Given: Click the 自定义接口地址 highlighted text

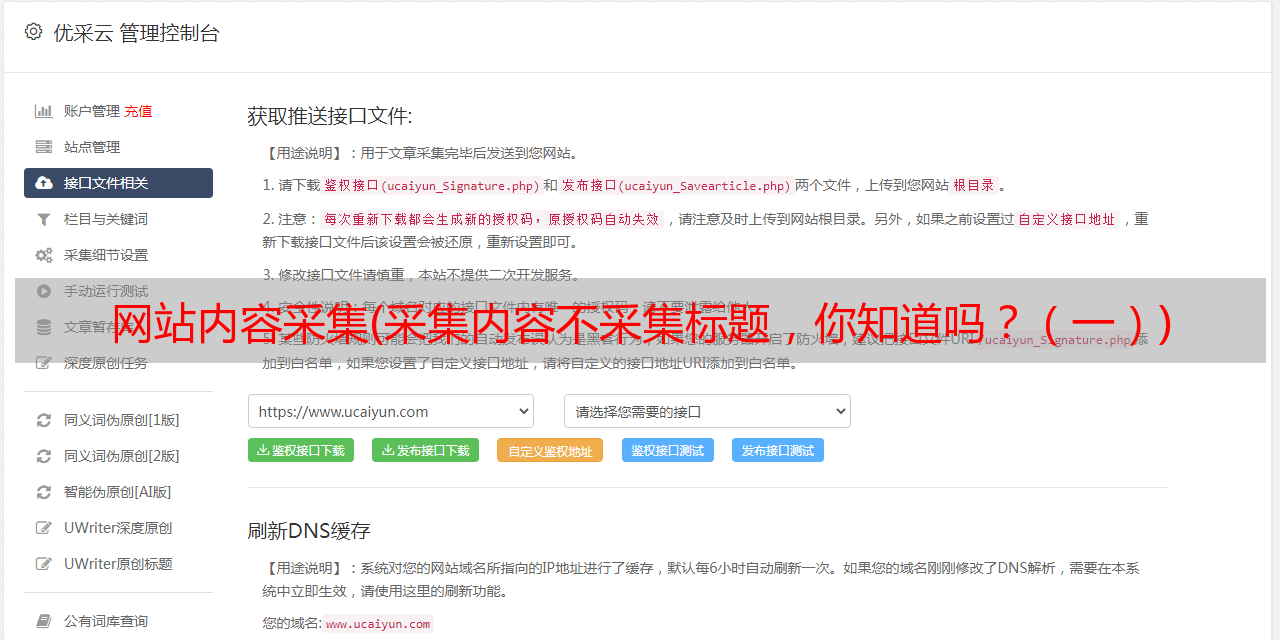Looking at the screenshot, I should [1067, 219].
